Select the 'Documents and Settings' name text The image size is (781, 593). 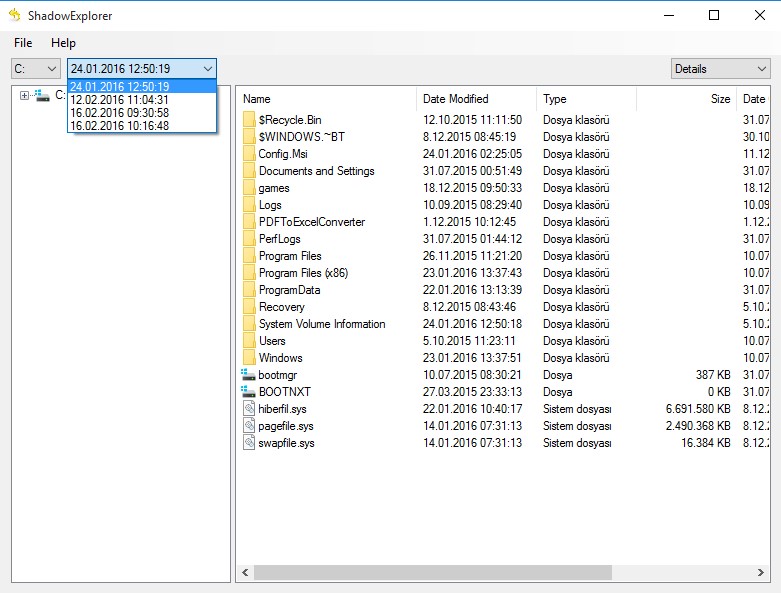pyautogui.click(x=316, y=171)
